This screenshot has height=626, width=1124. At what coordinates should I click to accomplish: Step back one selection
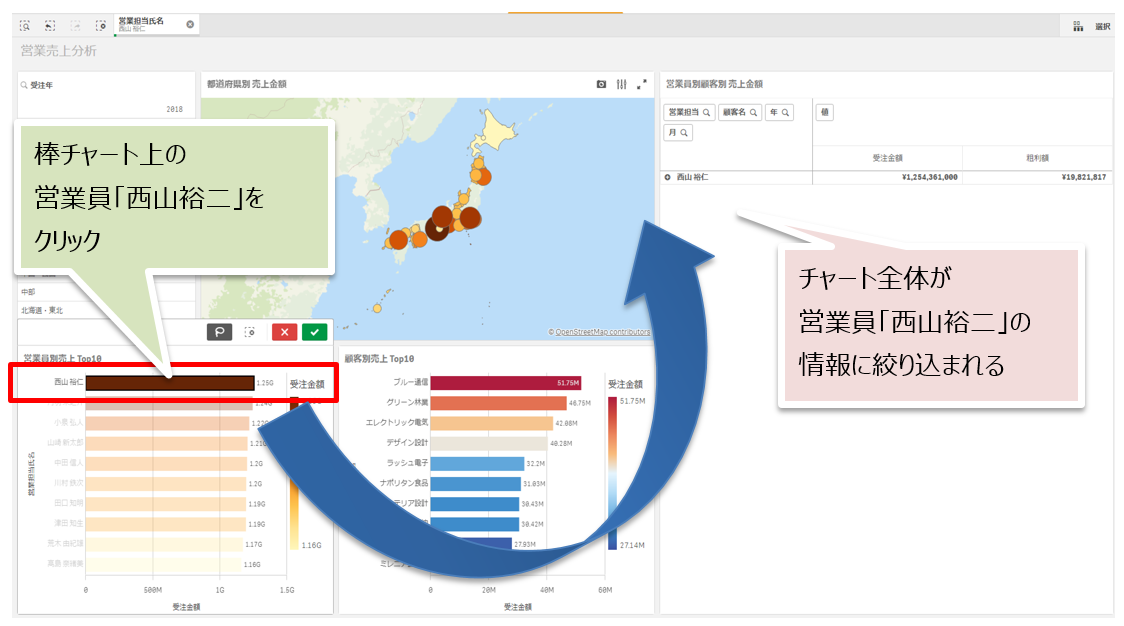50,25
